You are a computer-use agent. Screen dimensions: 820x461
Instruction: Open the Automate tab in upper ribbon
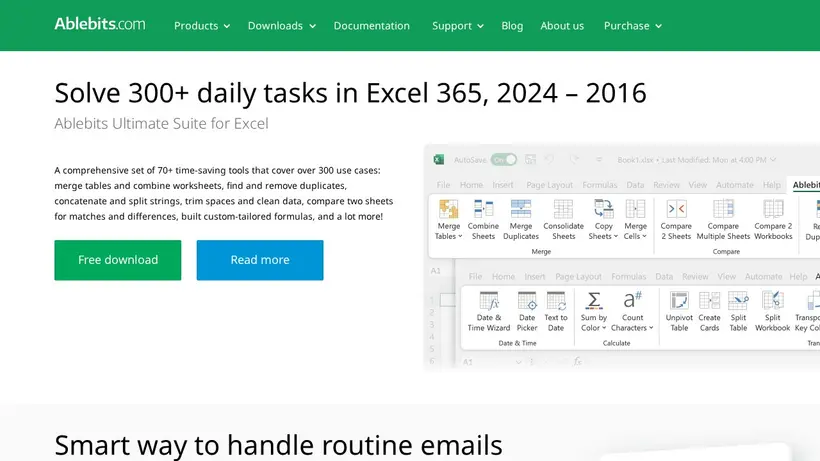[x=735, y=185]
